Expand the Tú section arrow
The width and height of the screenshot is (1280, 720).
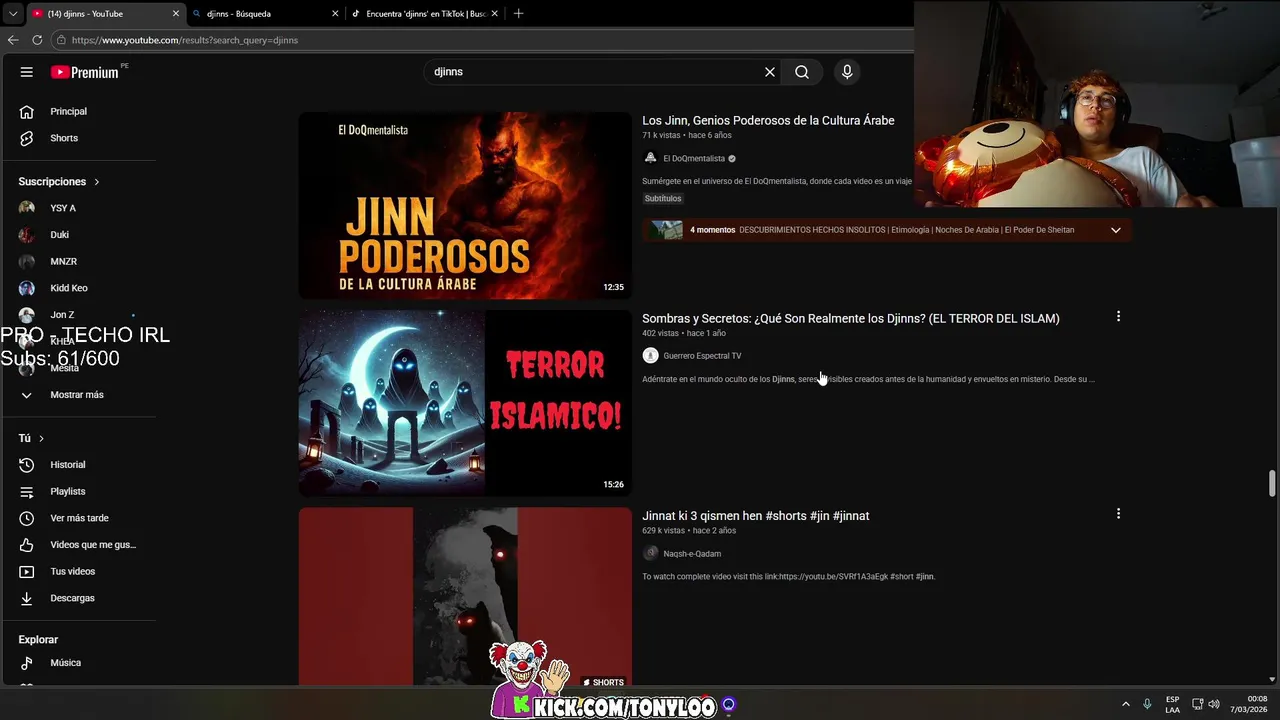tap(41, 439)
